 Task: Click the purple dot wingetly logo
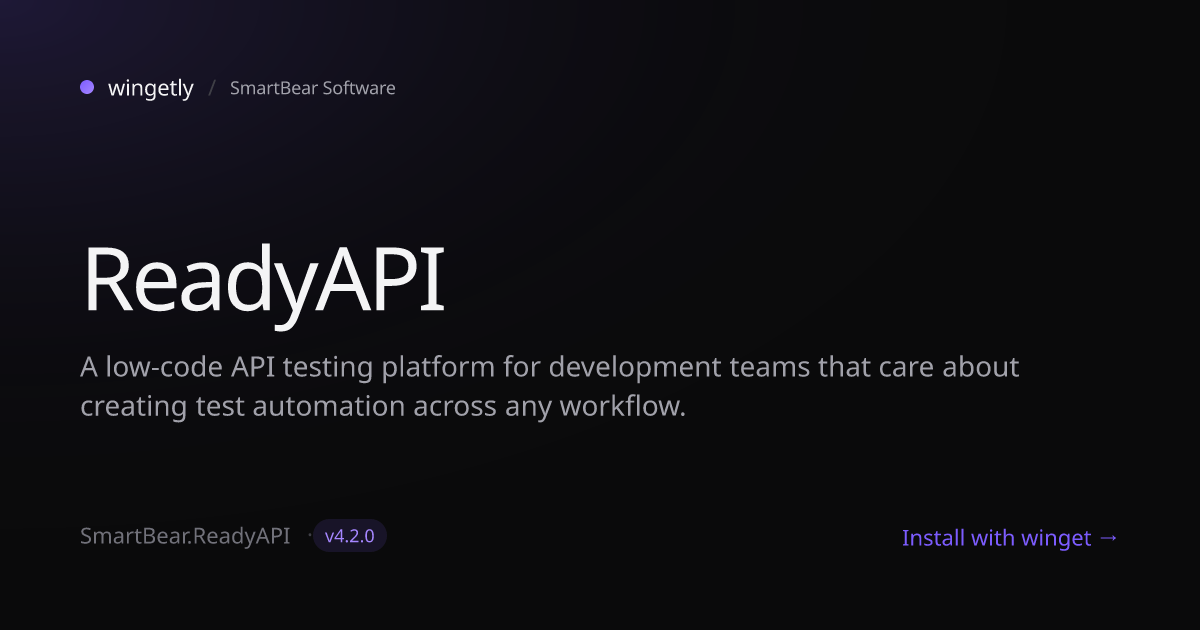[87, 88]
